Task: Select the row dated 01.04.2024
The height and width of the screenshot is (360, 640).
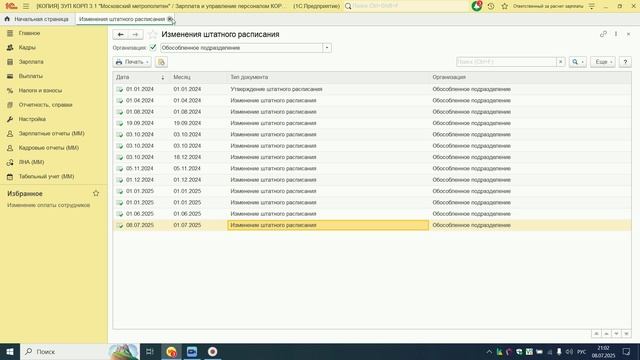Action: (372, 100)
